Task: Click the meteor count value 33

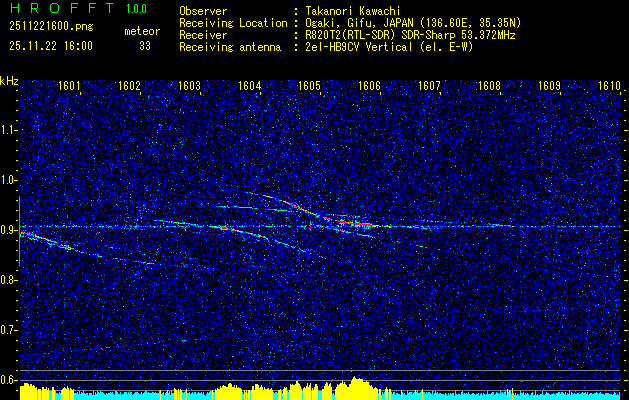Action: pos(145,46)
